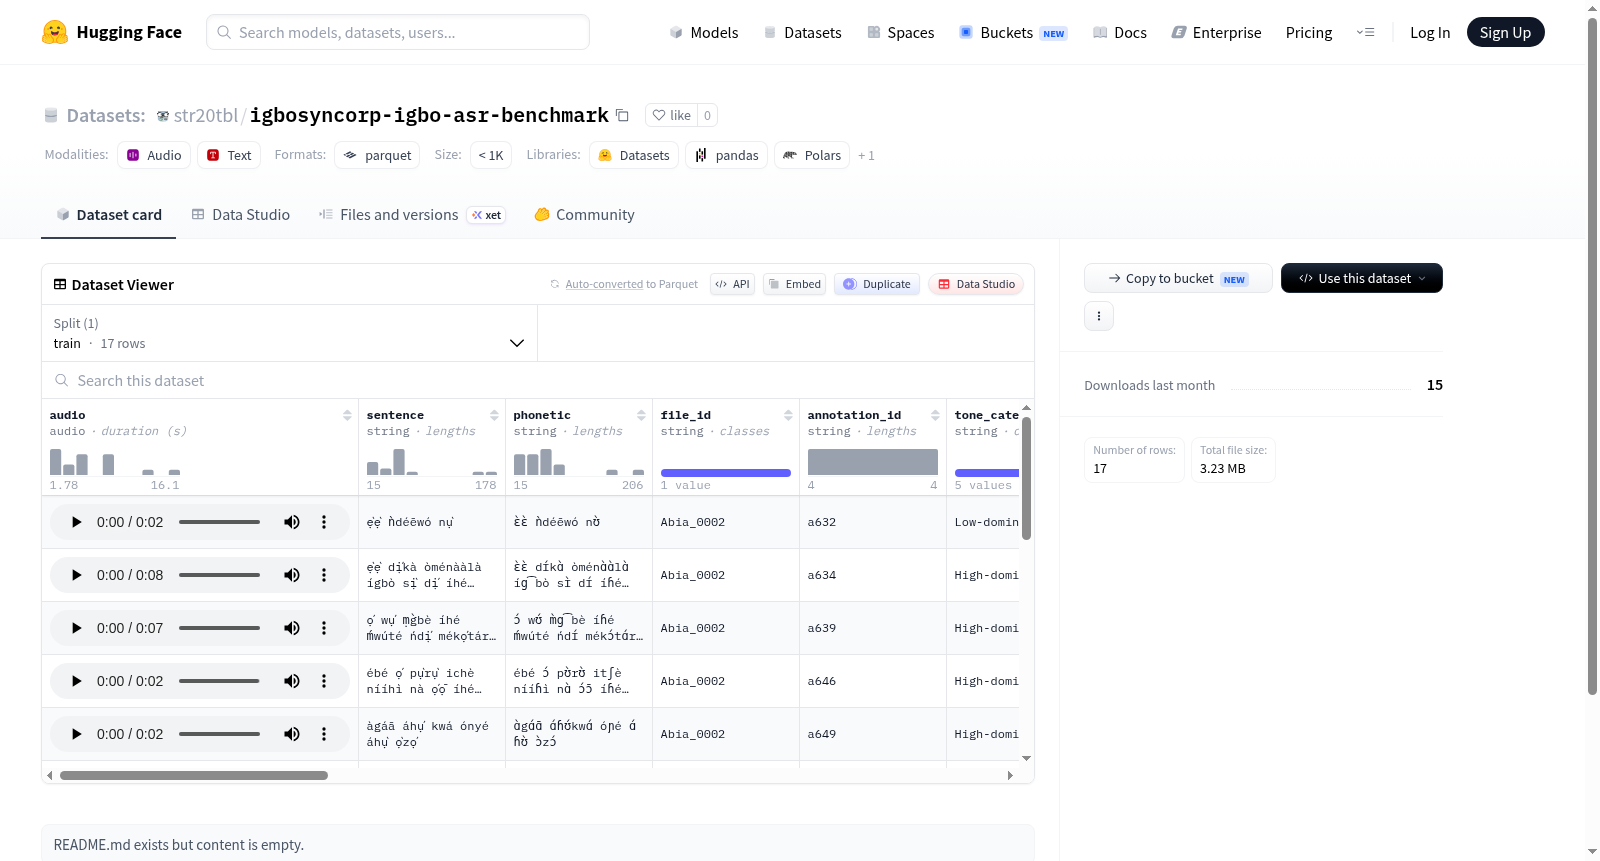This screenshot has width=1600, height=861.
Task: Expand the train split selector
Action: pos(290,333)
